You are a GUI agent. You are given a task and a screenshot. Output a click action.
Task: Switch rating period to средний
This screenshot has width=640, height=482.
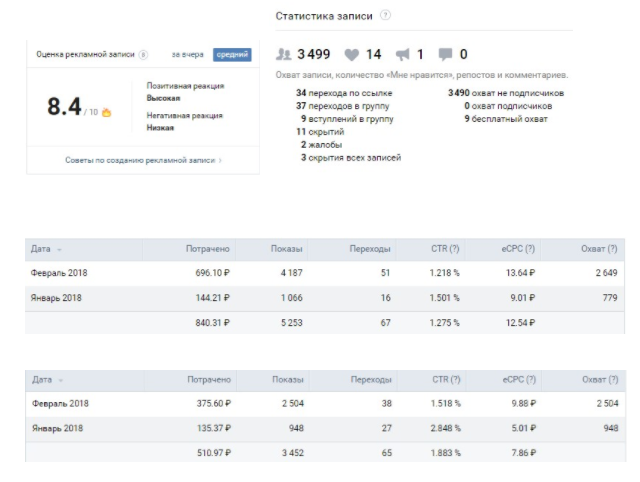pos(232,55)
